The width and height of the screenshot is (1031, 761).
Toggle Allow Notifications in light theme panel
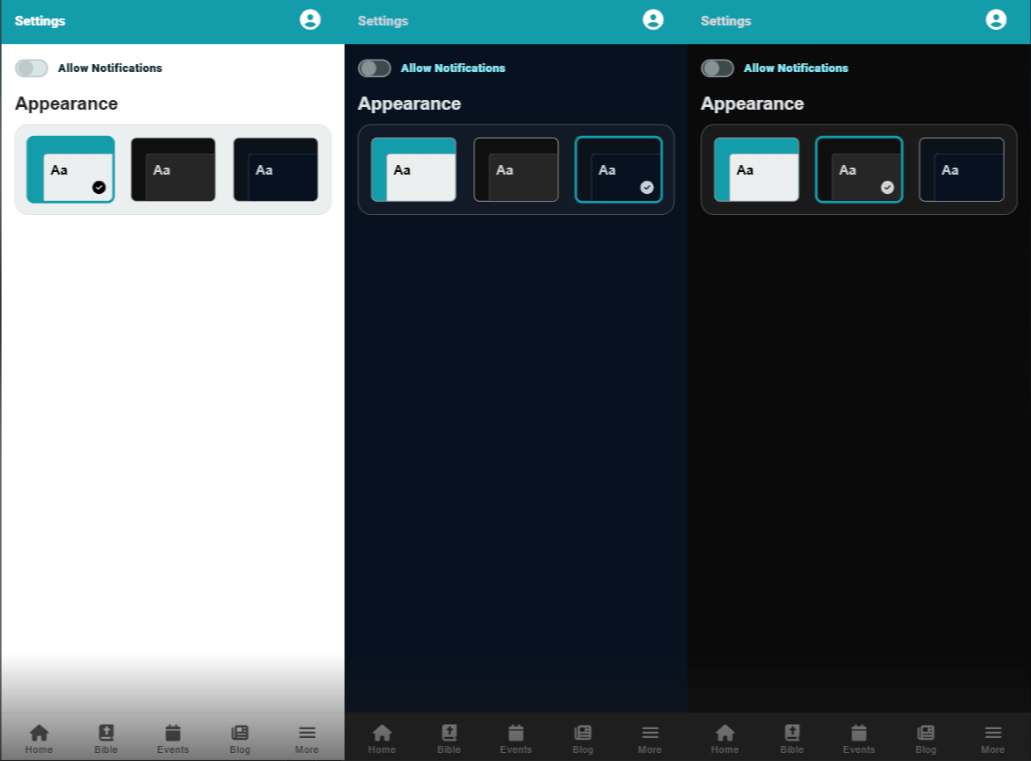[32, 68]
